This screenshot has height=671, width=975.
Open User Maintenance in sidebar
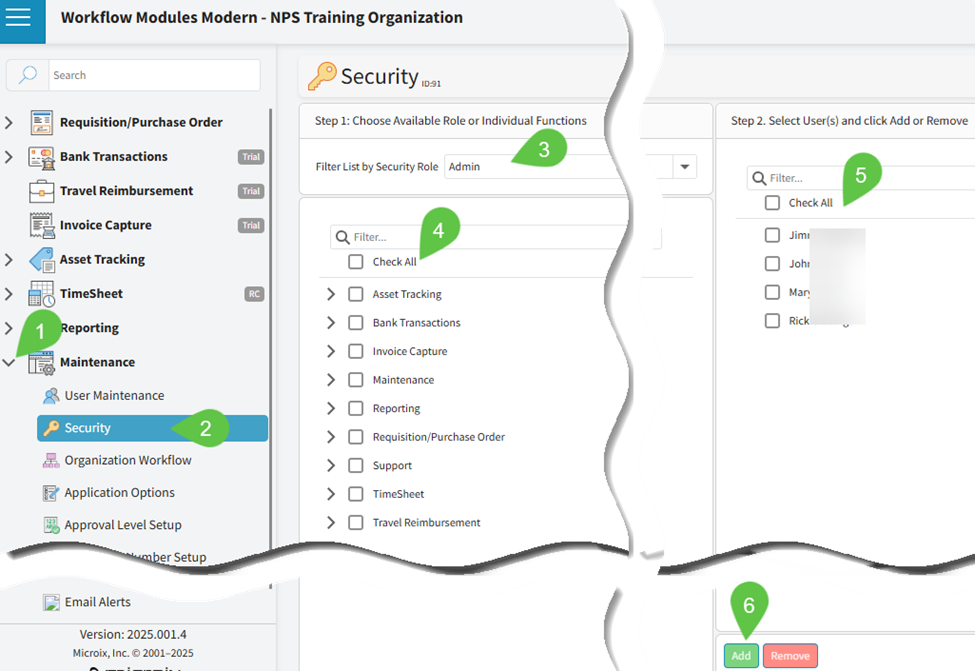point(114,396)
